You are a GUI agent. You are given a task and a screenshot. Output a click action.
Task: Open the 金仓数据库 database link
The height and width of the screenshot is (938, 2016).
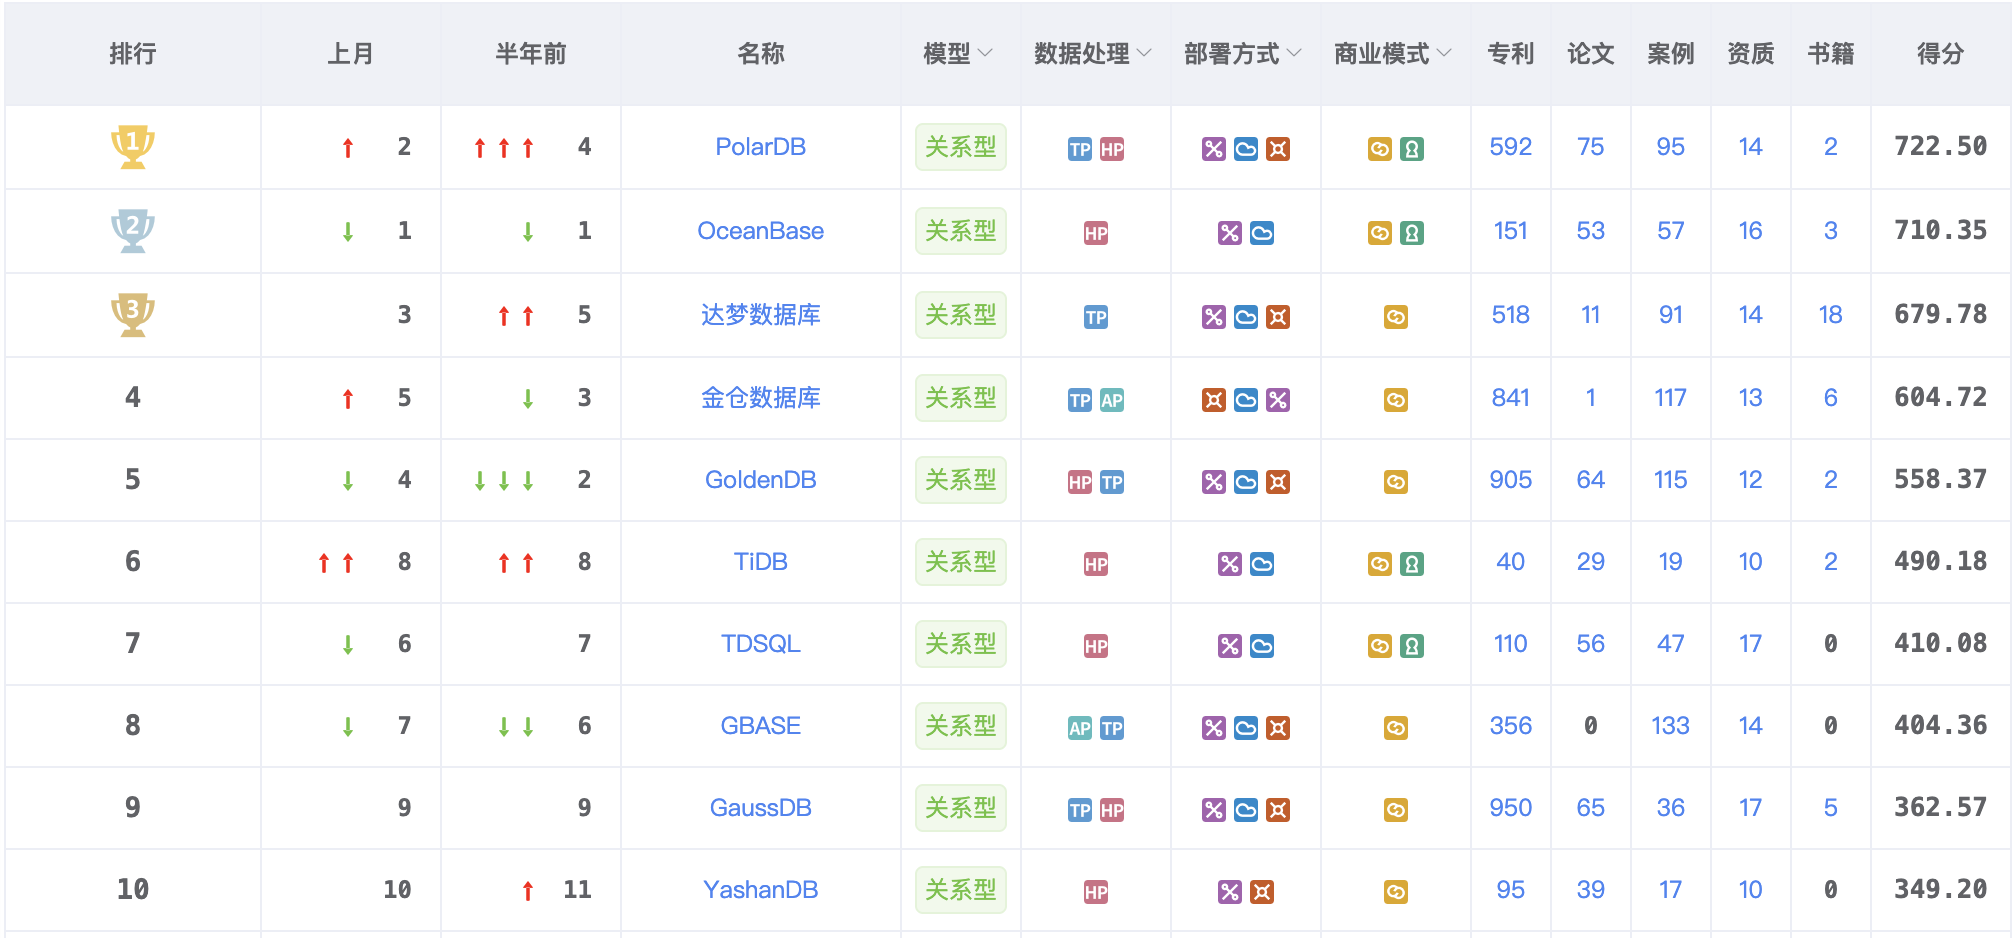click(760, 398)
